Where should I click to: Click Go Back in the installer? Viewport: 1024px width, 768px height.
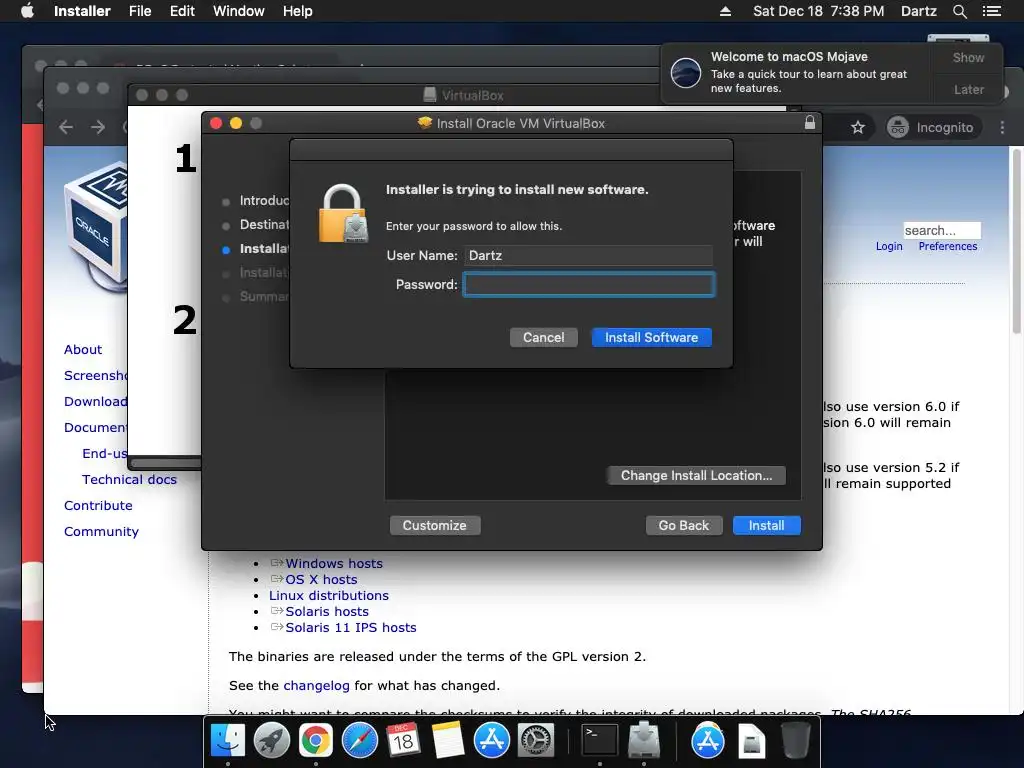(x=684, y=526)
